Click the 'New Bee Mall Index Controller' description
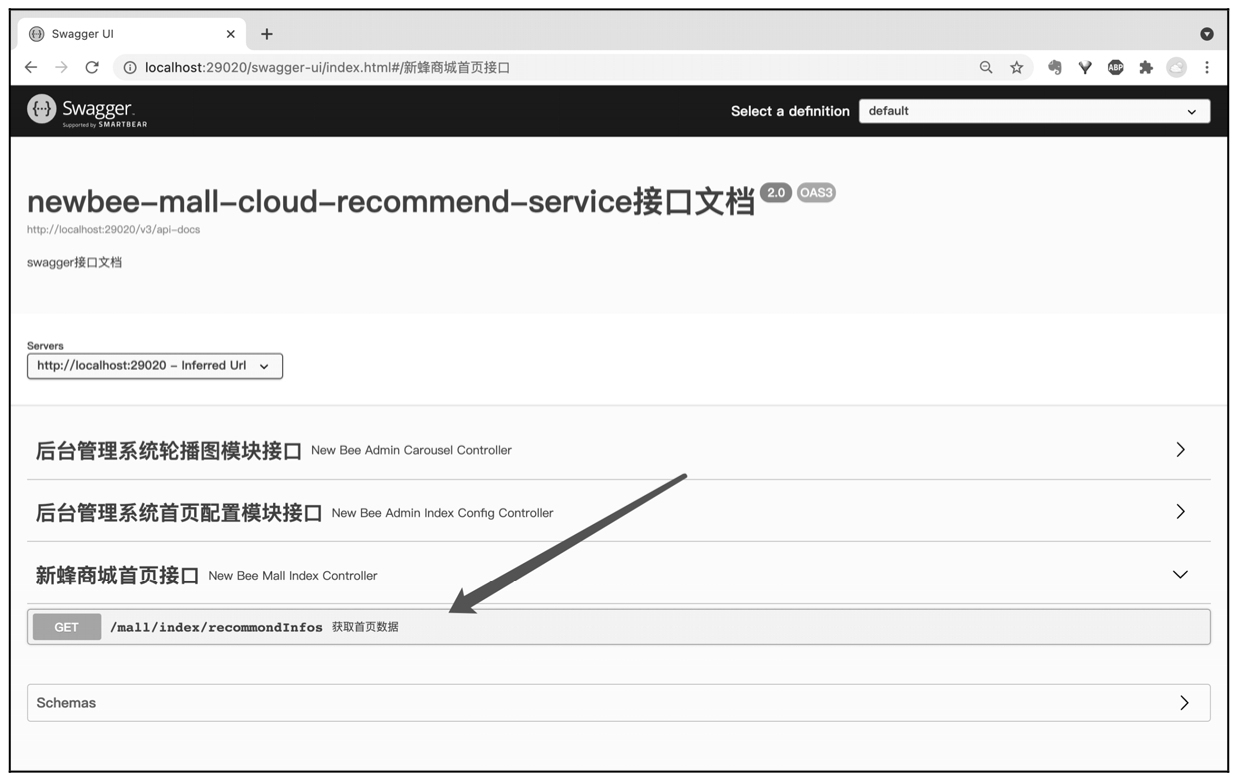1238x781 pixels. point(293,576)
